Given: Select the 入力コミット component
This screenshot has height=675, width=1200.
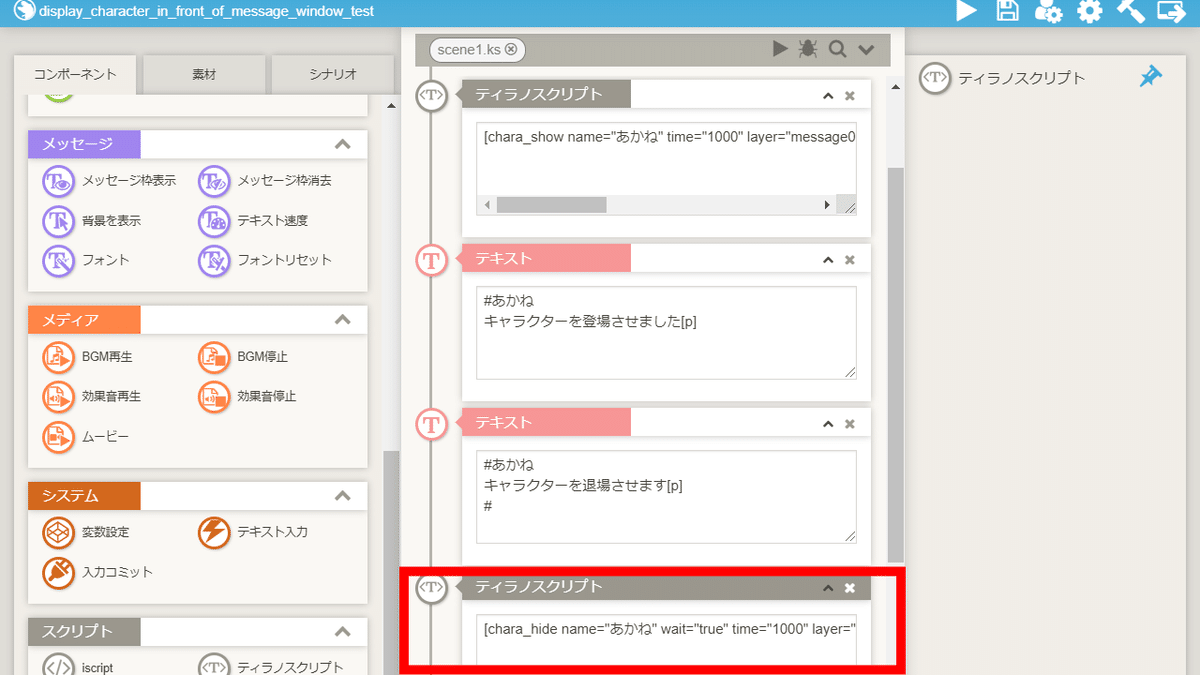Looking at the screenshot, I should coord(98,572).
